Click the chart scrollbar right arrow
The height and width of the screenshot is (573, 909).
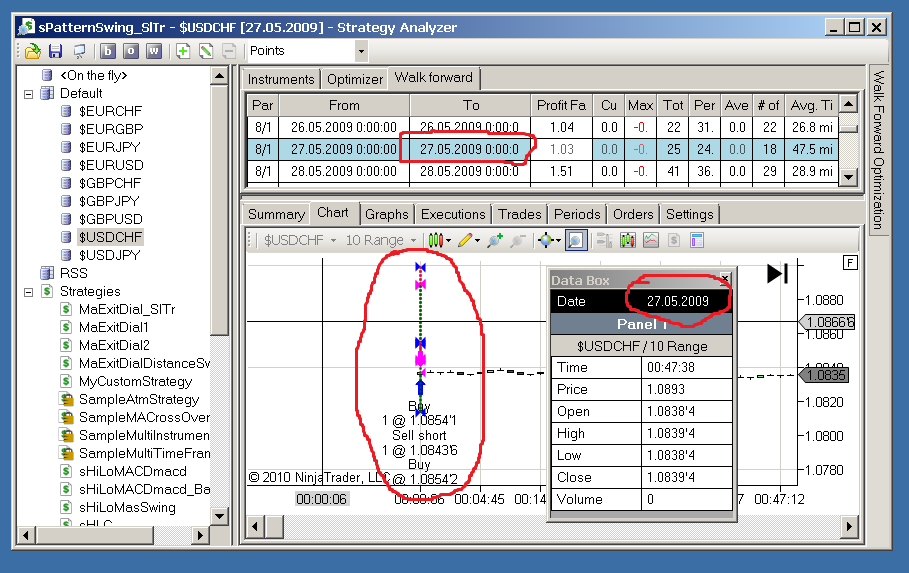point(849,527)
